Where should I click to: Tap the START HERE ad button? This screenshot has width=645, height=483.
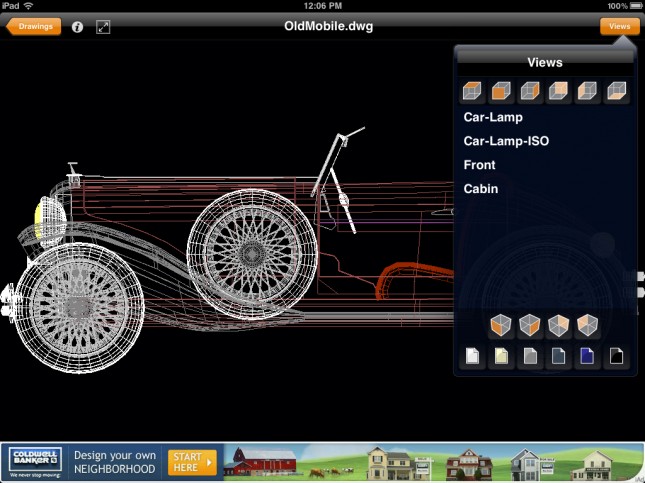191,461
